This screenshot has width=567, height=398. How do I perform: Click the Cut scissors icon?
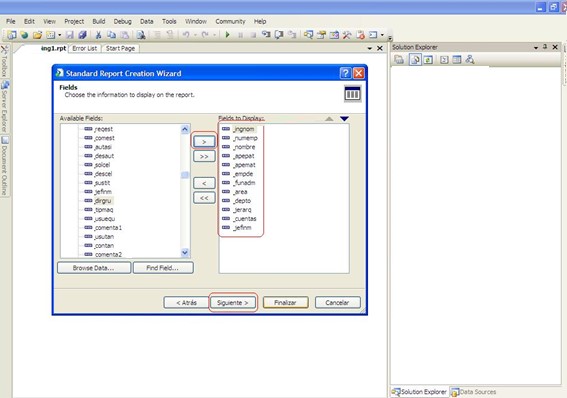pos(98,35)
